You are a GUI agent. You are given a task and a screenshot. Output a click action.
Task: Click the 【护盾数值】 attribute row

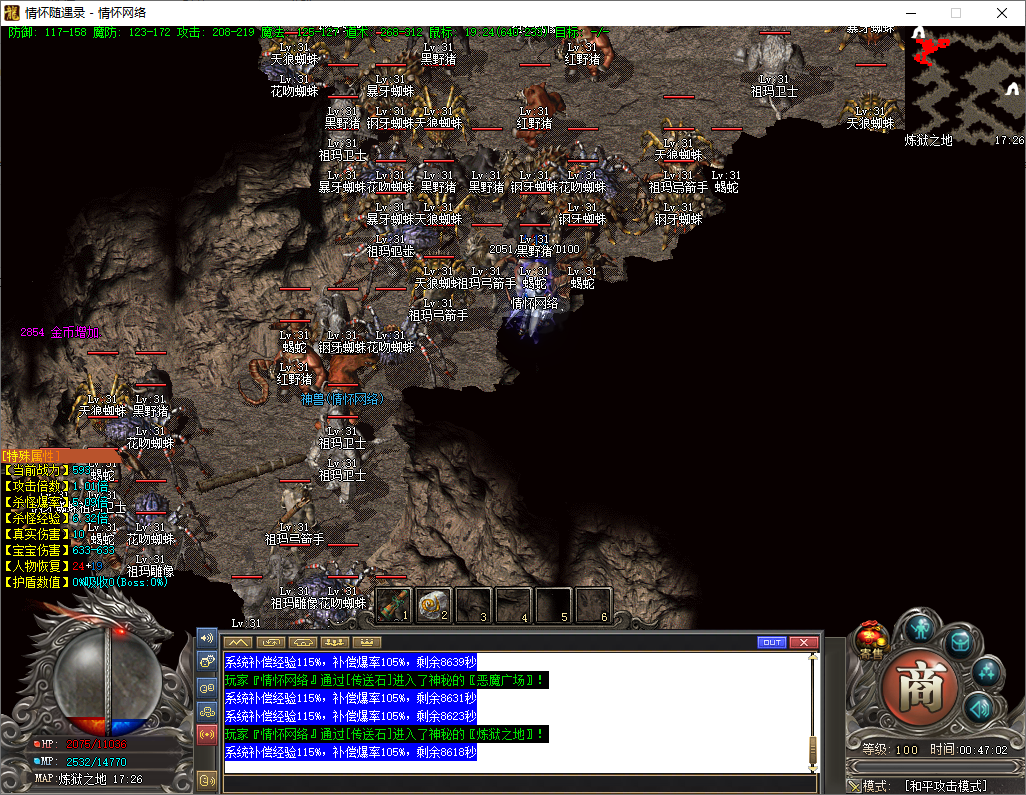pyautogui.click(x=85, y=582)
